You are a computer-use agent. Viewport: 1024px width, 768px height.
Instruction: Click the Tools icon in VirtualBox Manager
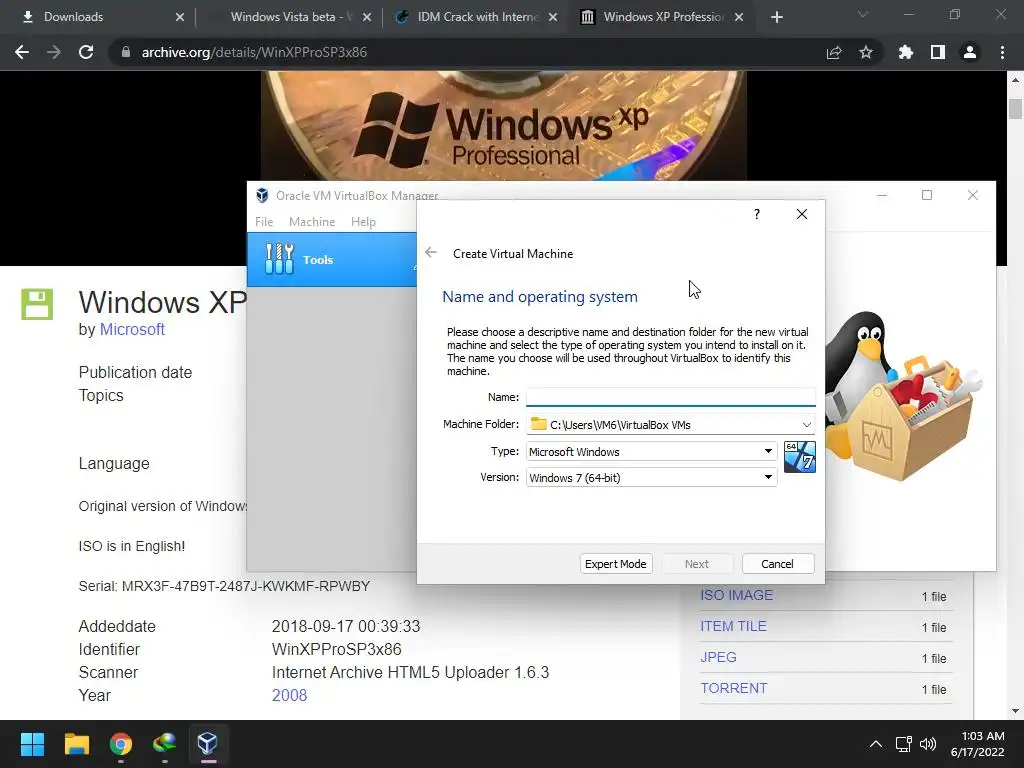[x=280, y=259]
